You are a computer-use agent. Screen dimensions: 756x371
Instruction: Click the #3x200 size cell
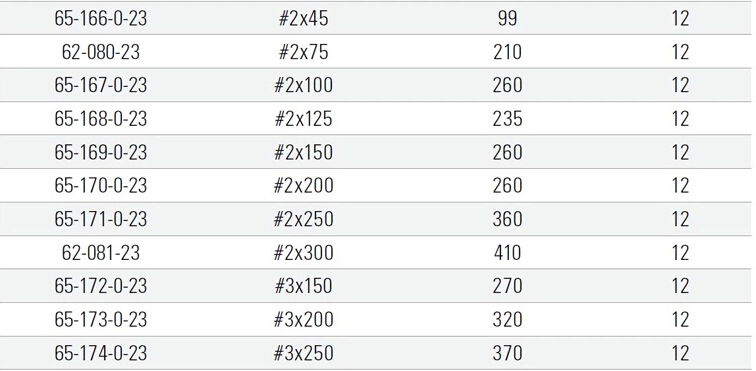[x=303, y=320]
